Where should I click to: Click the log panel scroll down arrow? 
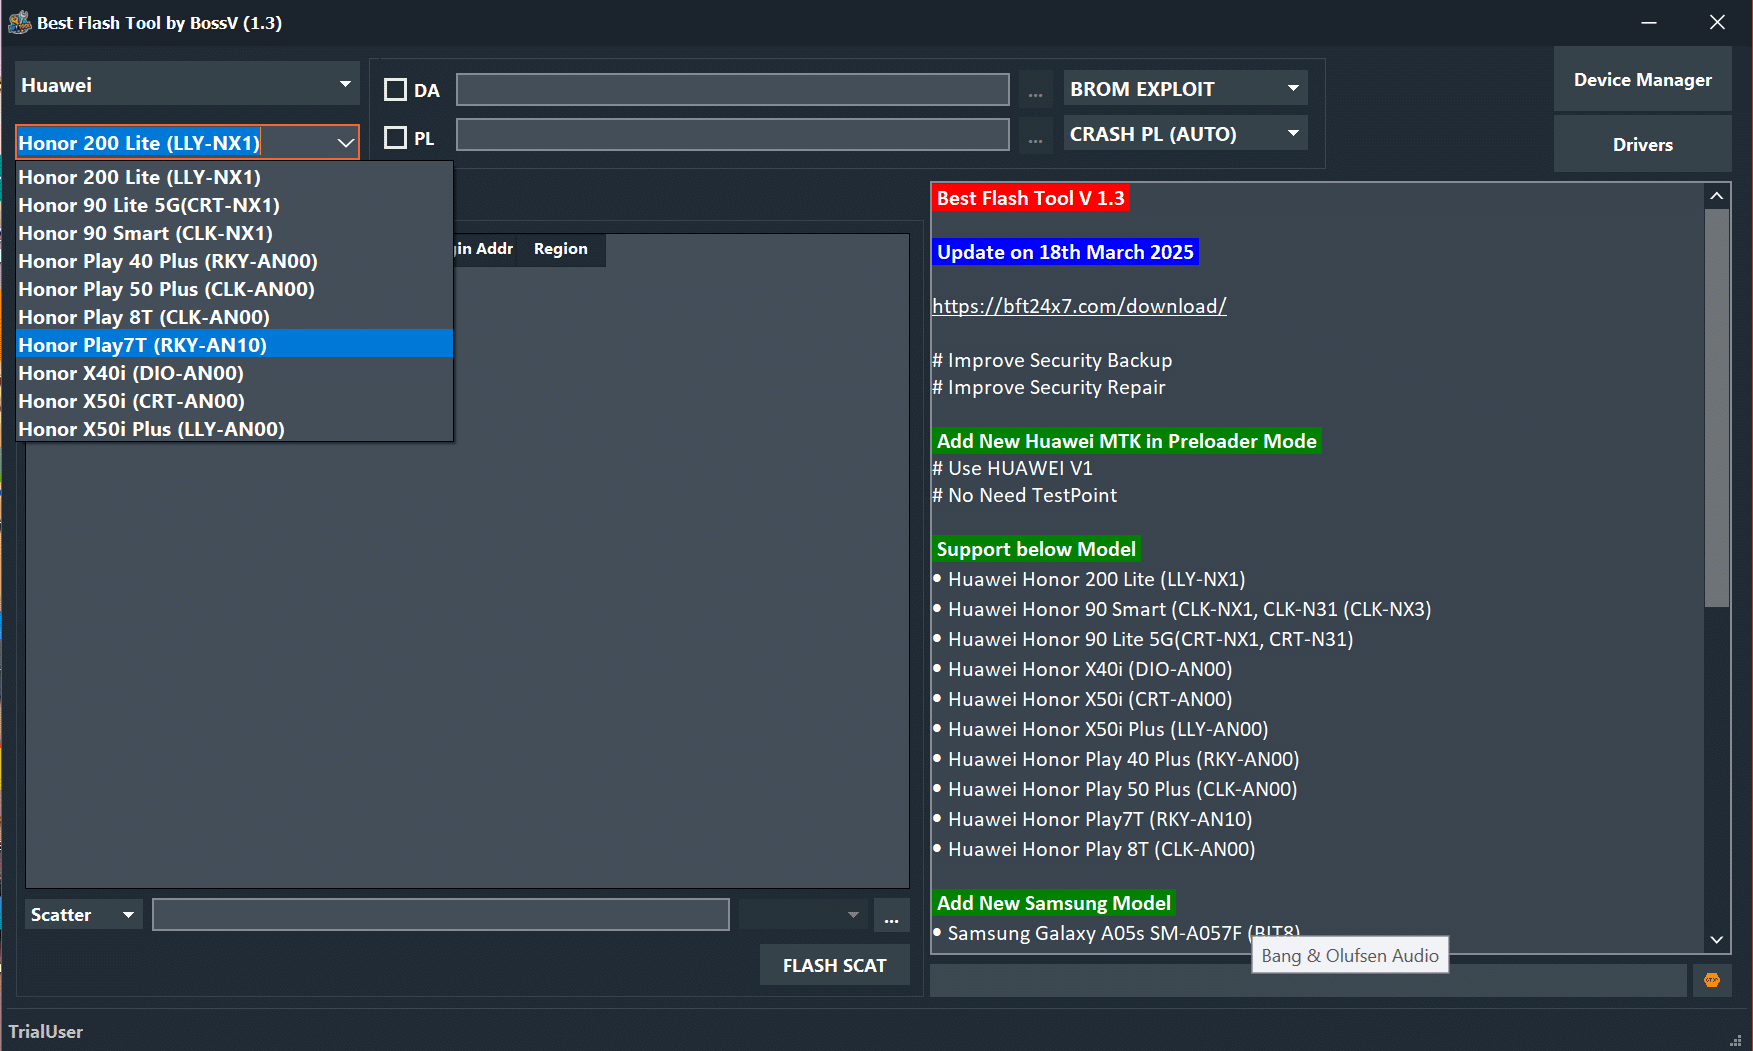tap(1717, 940)
